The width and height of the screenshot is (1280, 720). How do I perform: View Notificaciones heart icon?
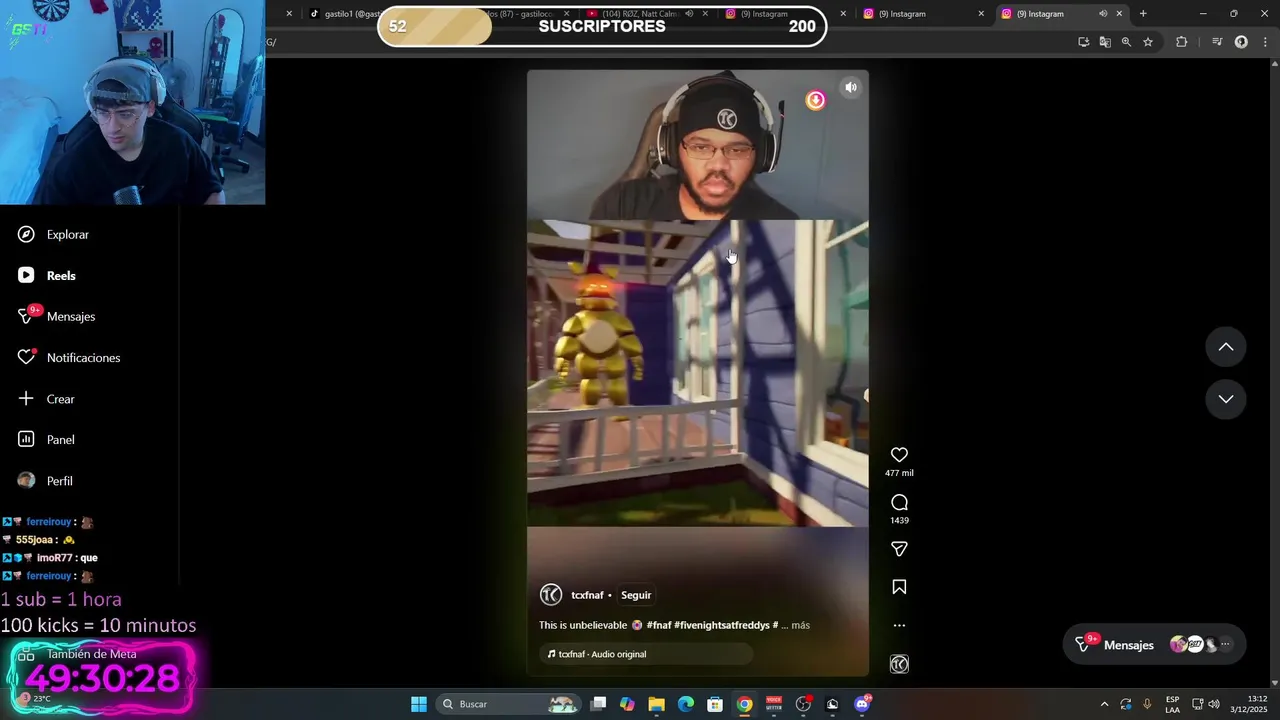(x=26, y=357)
